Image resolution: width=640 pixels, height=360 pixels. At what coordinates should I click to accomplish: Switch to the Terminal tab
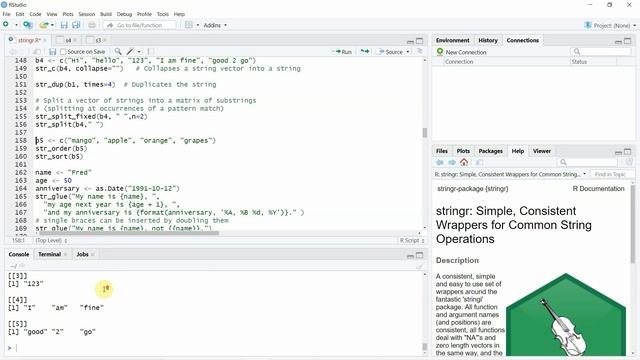pyautogui.click(x=49, y=254)
